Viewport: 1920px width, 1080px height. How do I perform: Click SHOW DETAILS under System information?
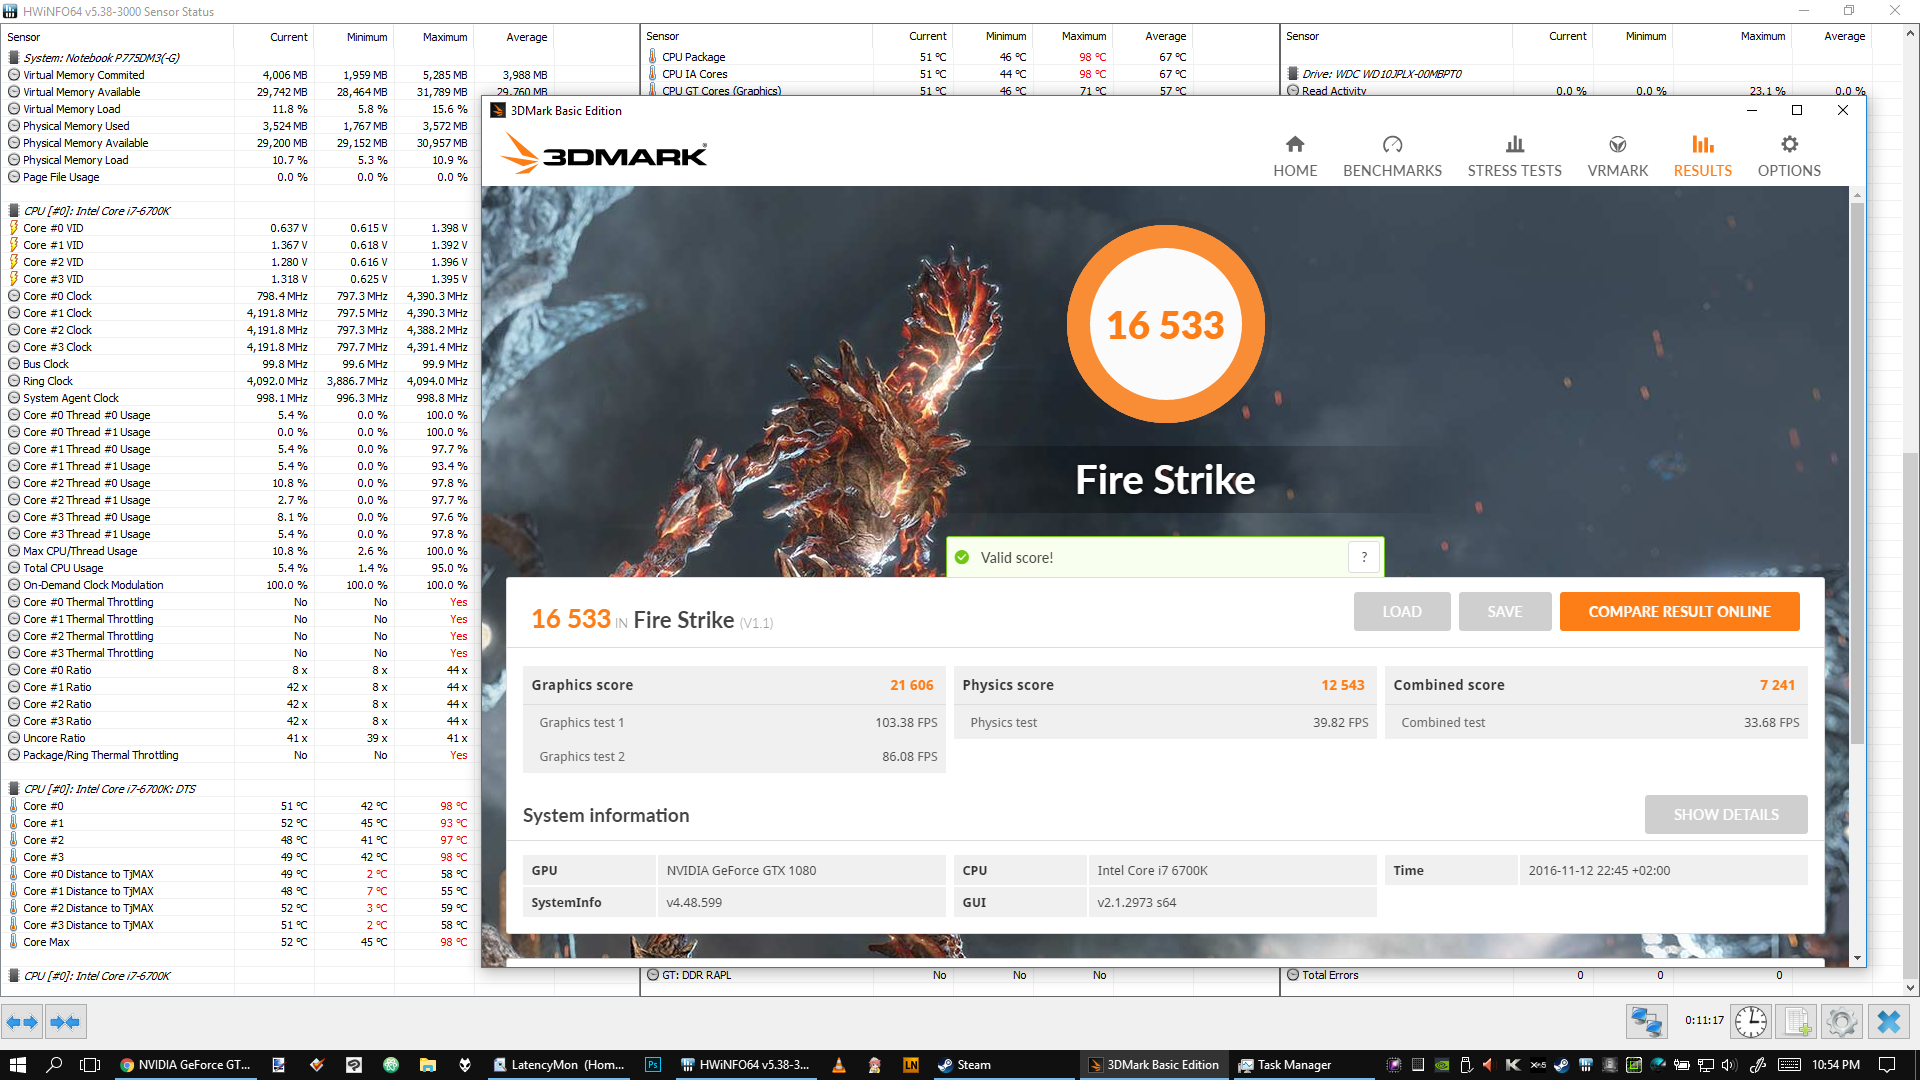(x=1726, y=814)
